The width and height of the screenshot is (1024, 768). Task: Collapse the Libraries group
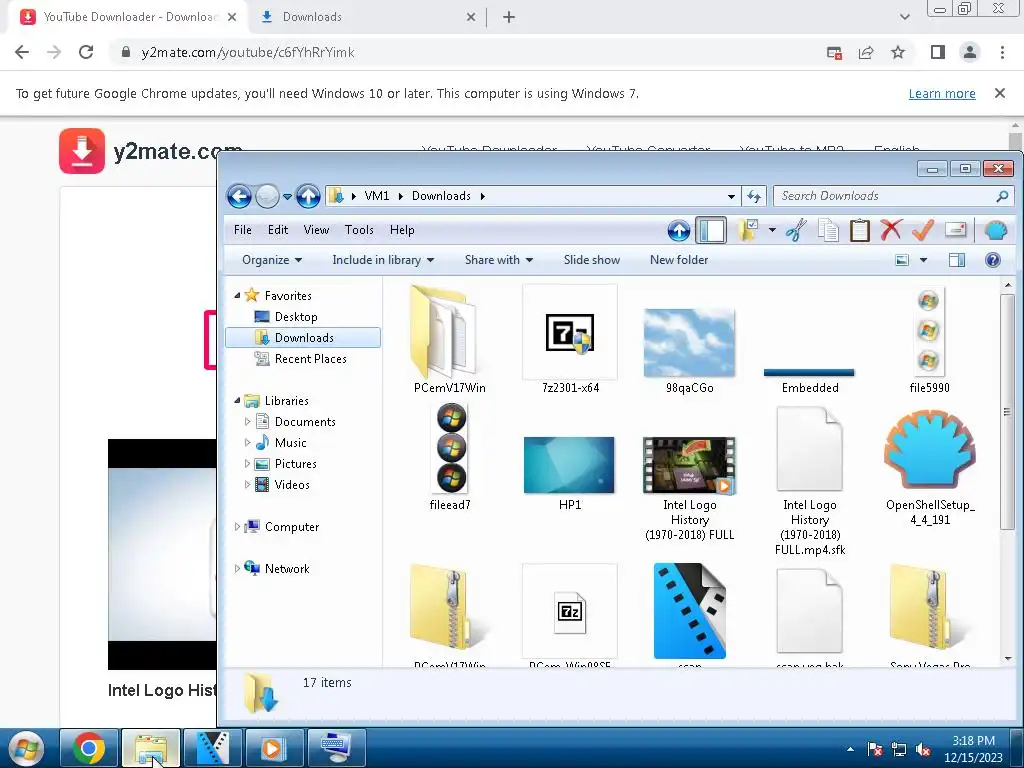click(237, 401)
